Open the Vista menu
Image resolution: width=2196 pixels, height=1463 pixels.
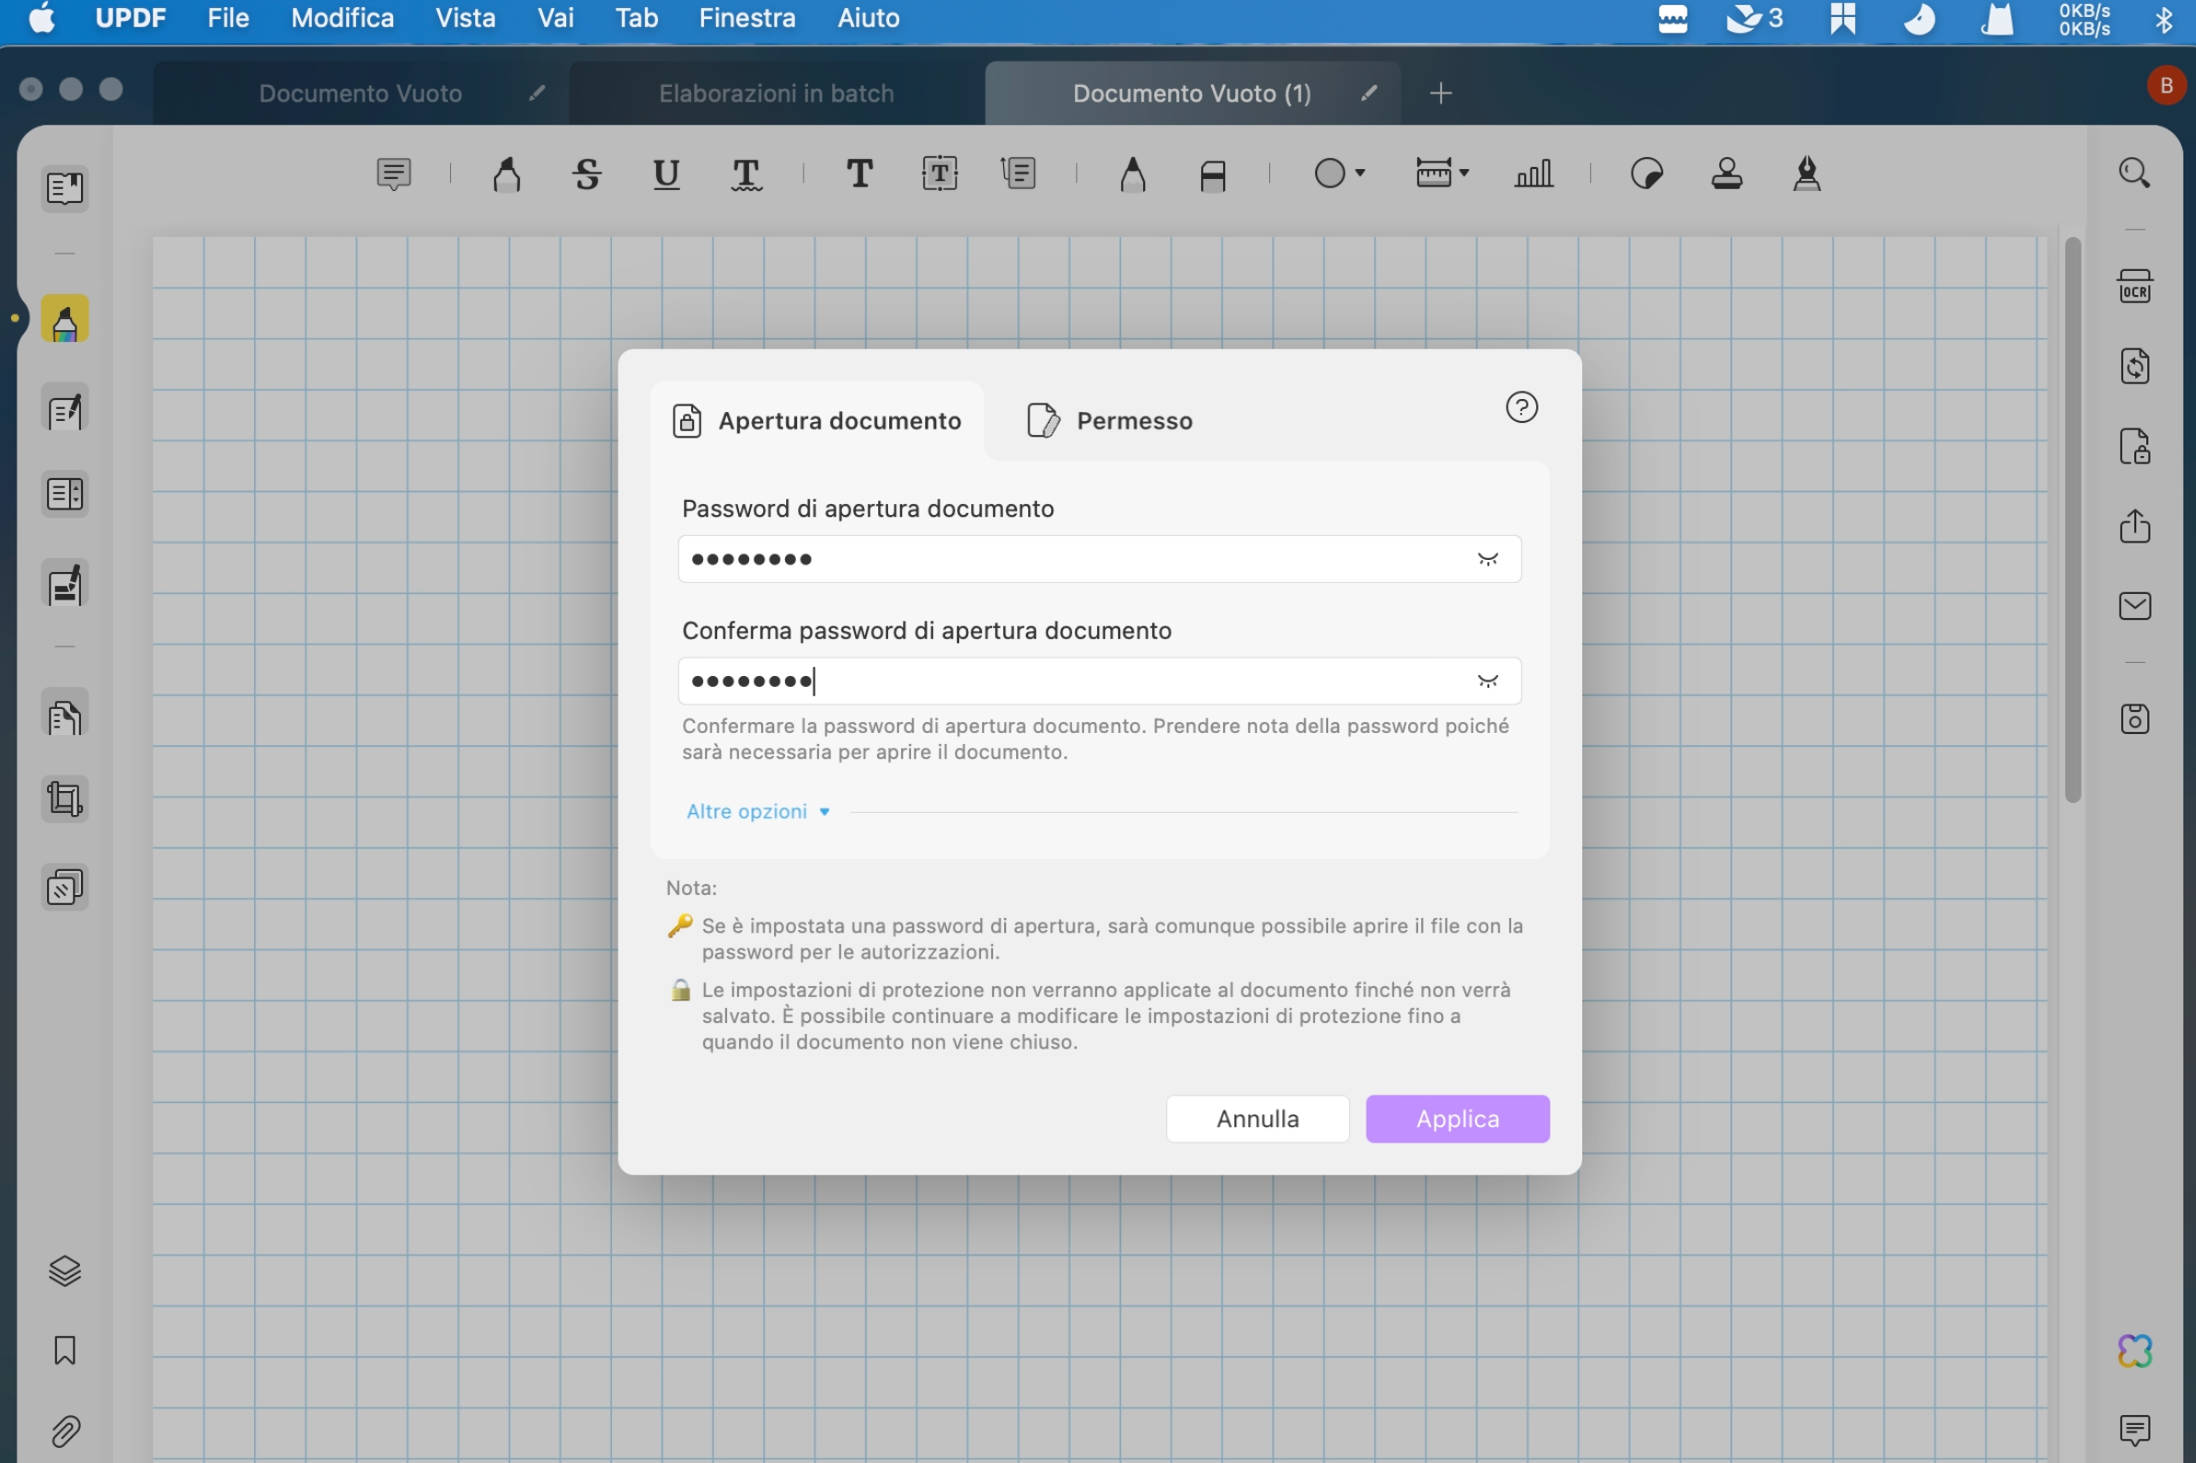465,18
